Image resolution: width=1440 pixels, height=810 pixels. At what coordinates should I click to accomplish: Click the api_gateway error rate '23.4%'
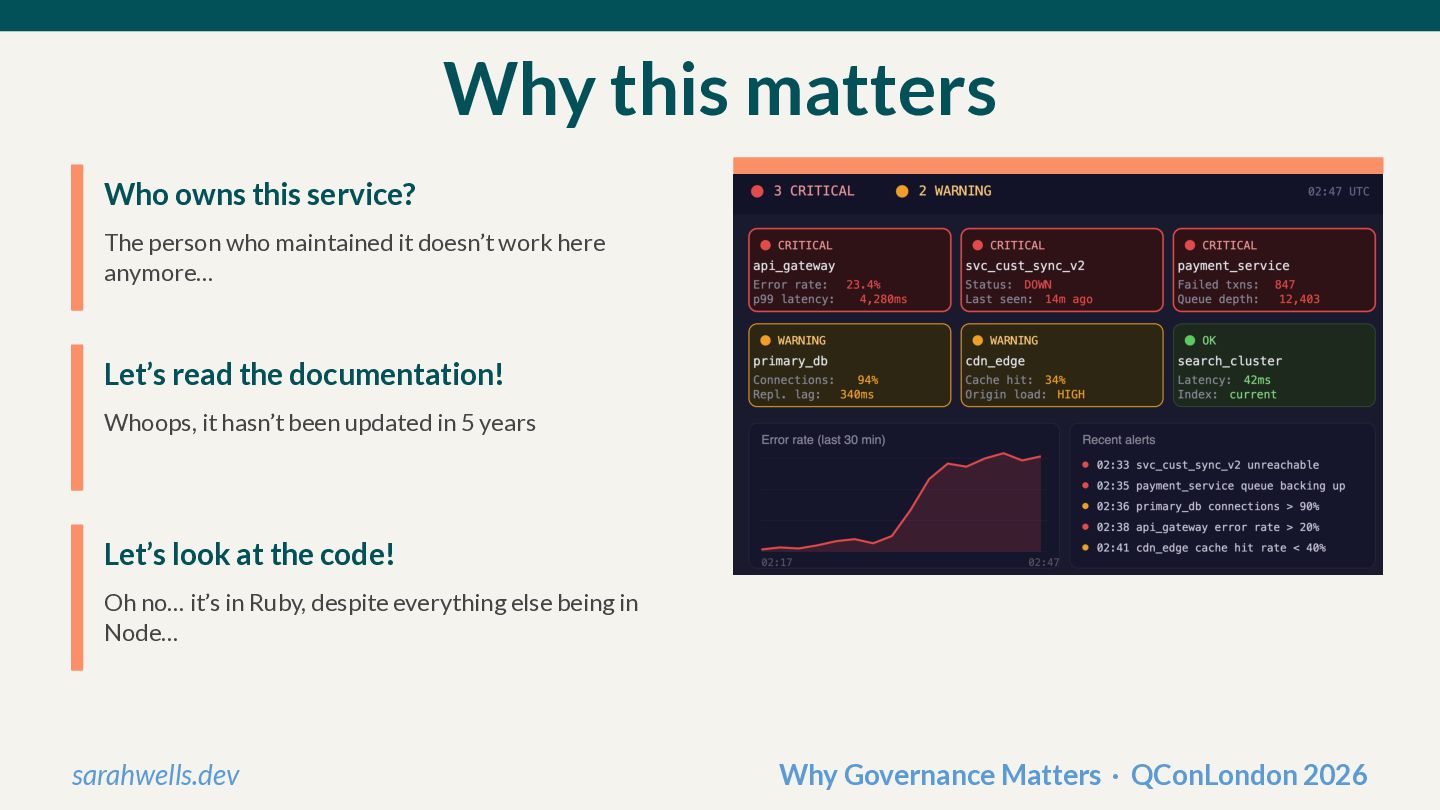(x=863, y=285)
